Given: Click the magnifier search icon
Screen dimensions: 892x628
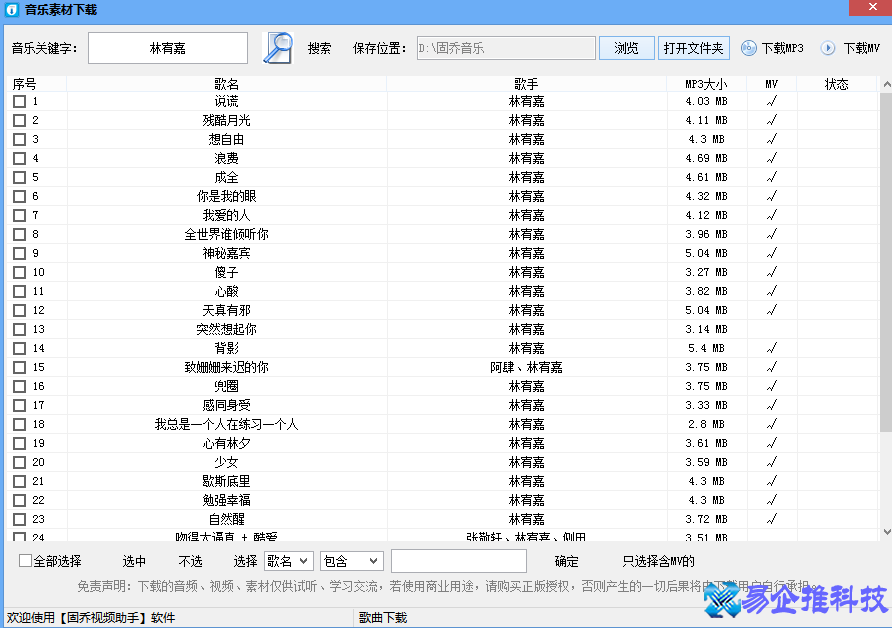Looking at the screenshot, I should (276, 46).
